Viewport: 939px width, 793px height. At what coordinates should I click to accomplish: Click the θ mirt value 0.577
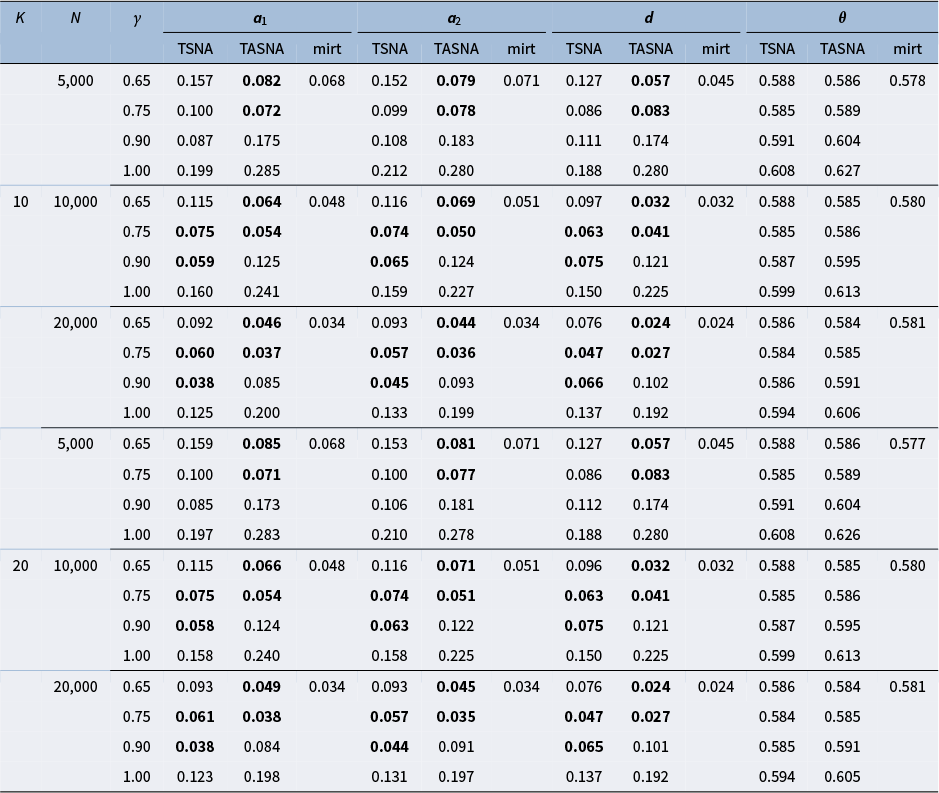click(907, 444)
